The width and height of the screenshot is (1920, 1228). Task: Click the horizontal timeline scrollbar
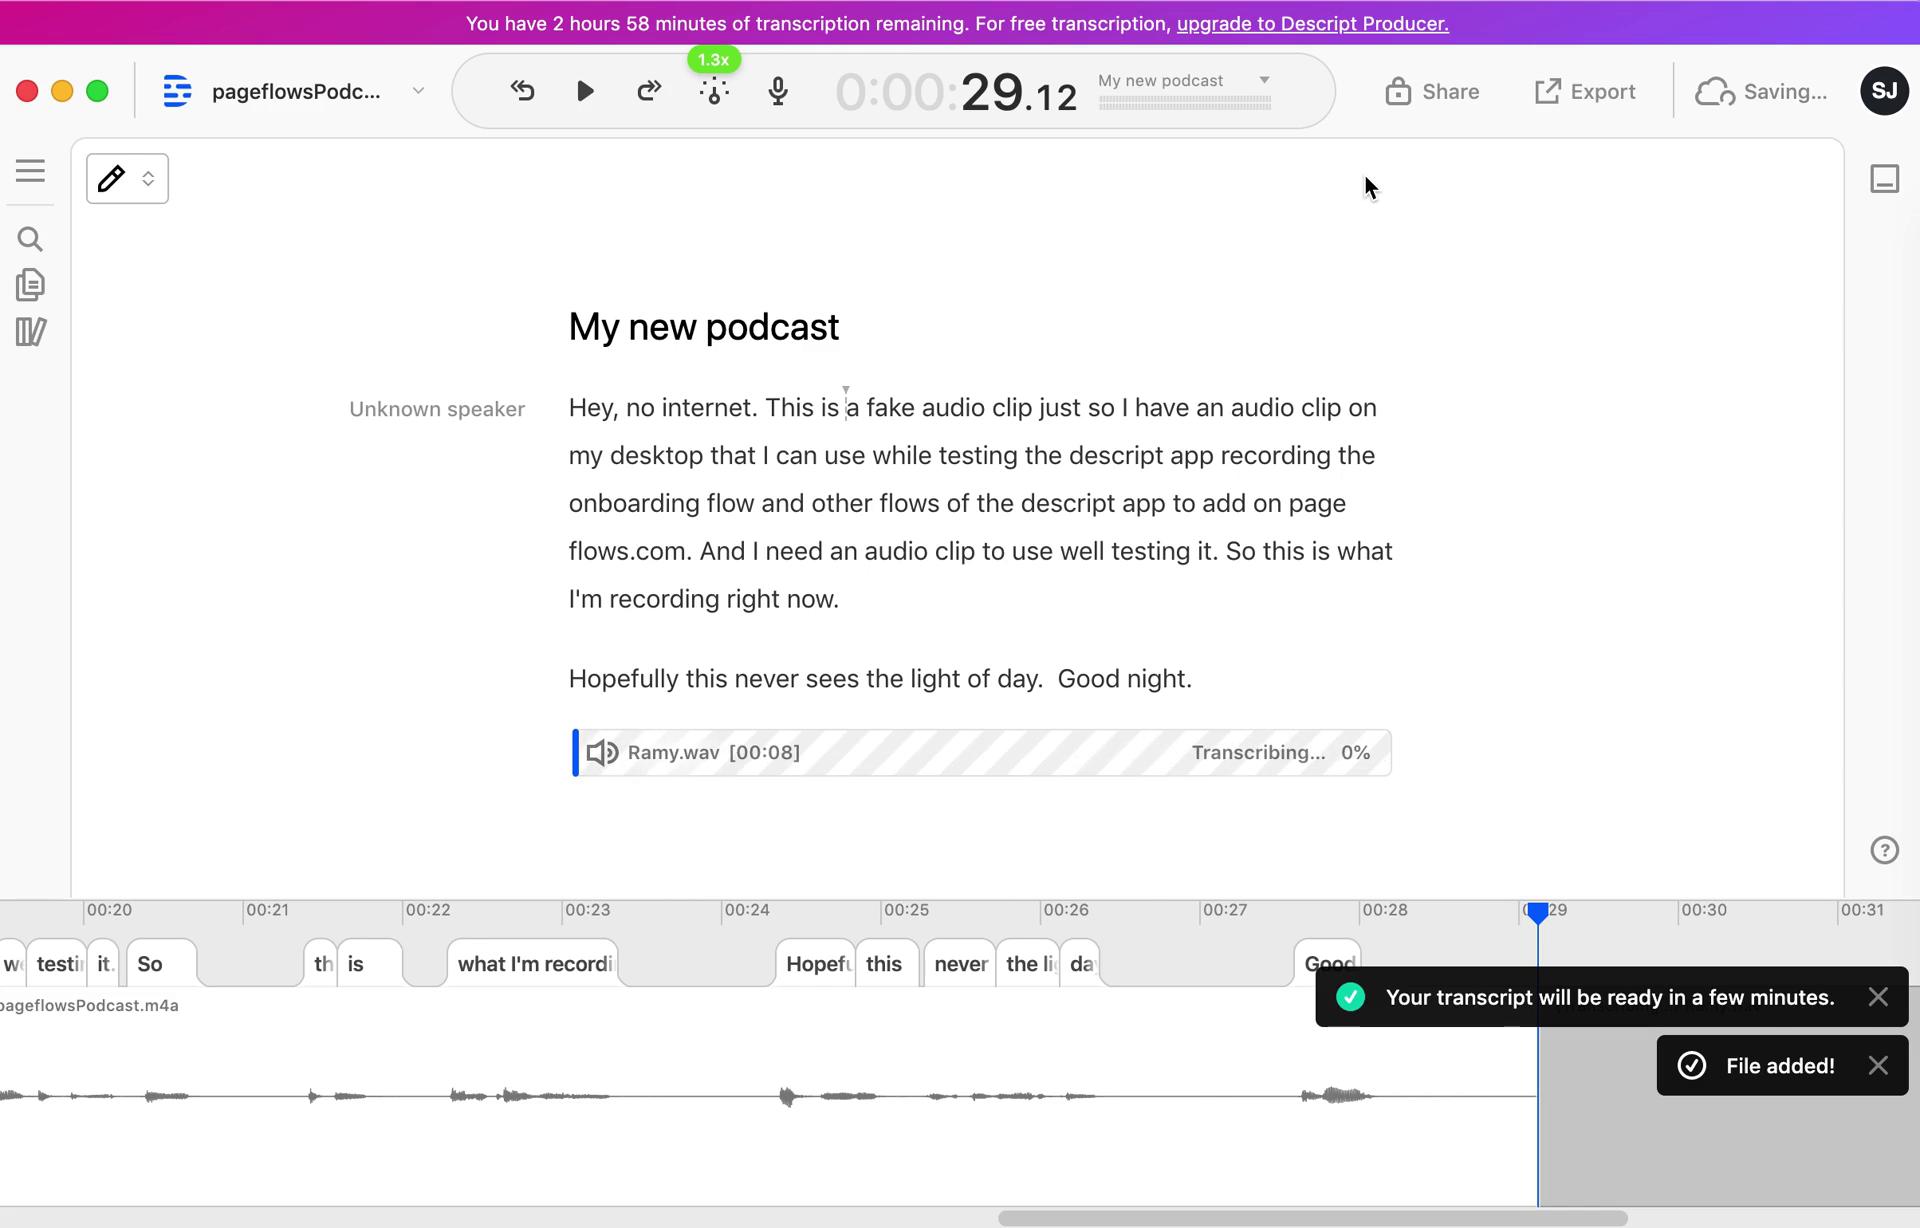tap(1312, 1218)
